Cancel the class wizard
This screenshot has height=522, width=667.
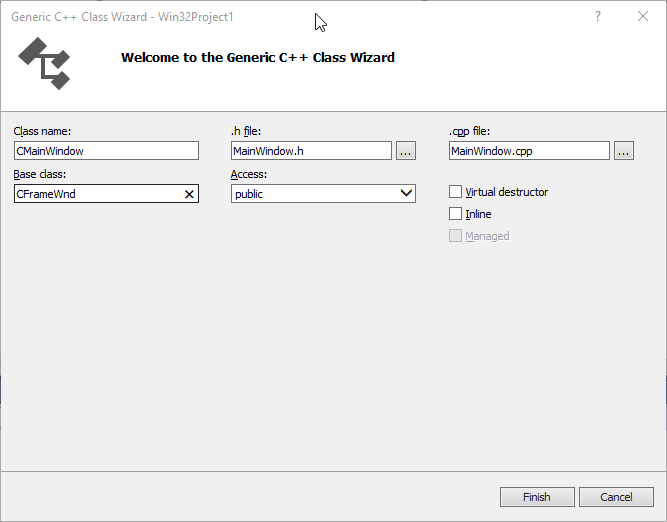(616, 497)
